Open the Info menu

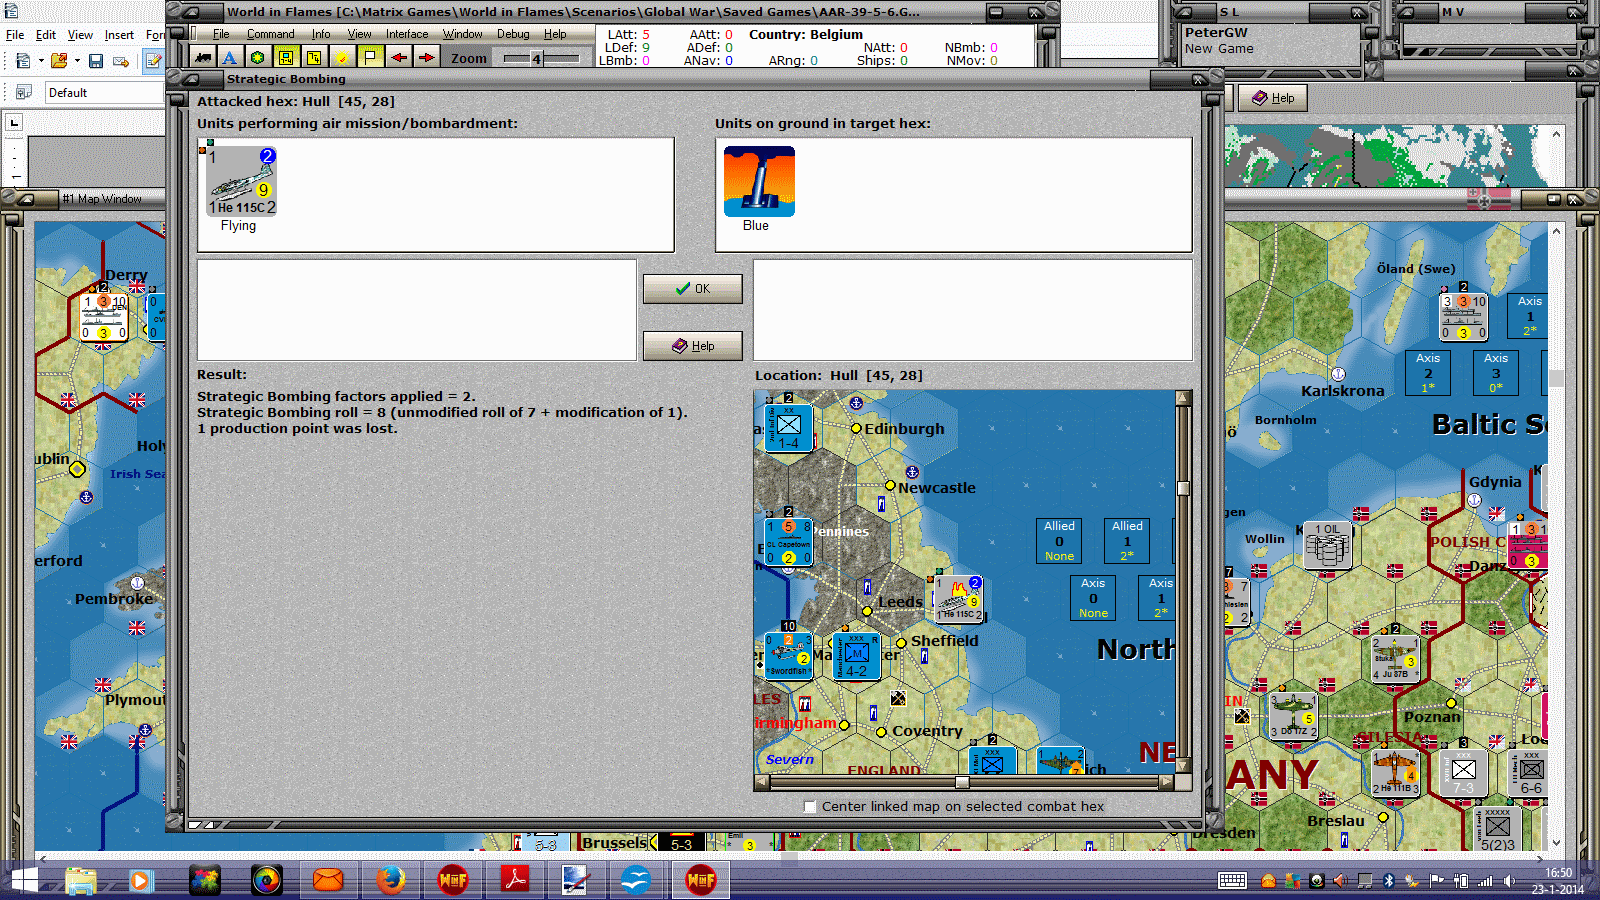320,34
